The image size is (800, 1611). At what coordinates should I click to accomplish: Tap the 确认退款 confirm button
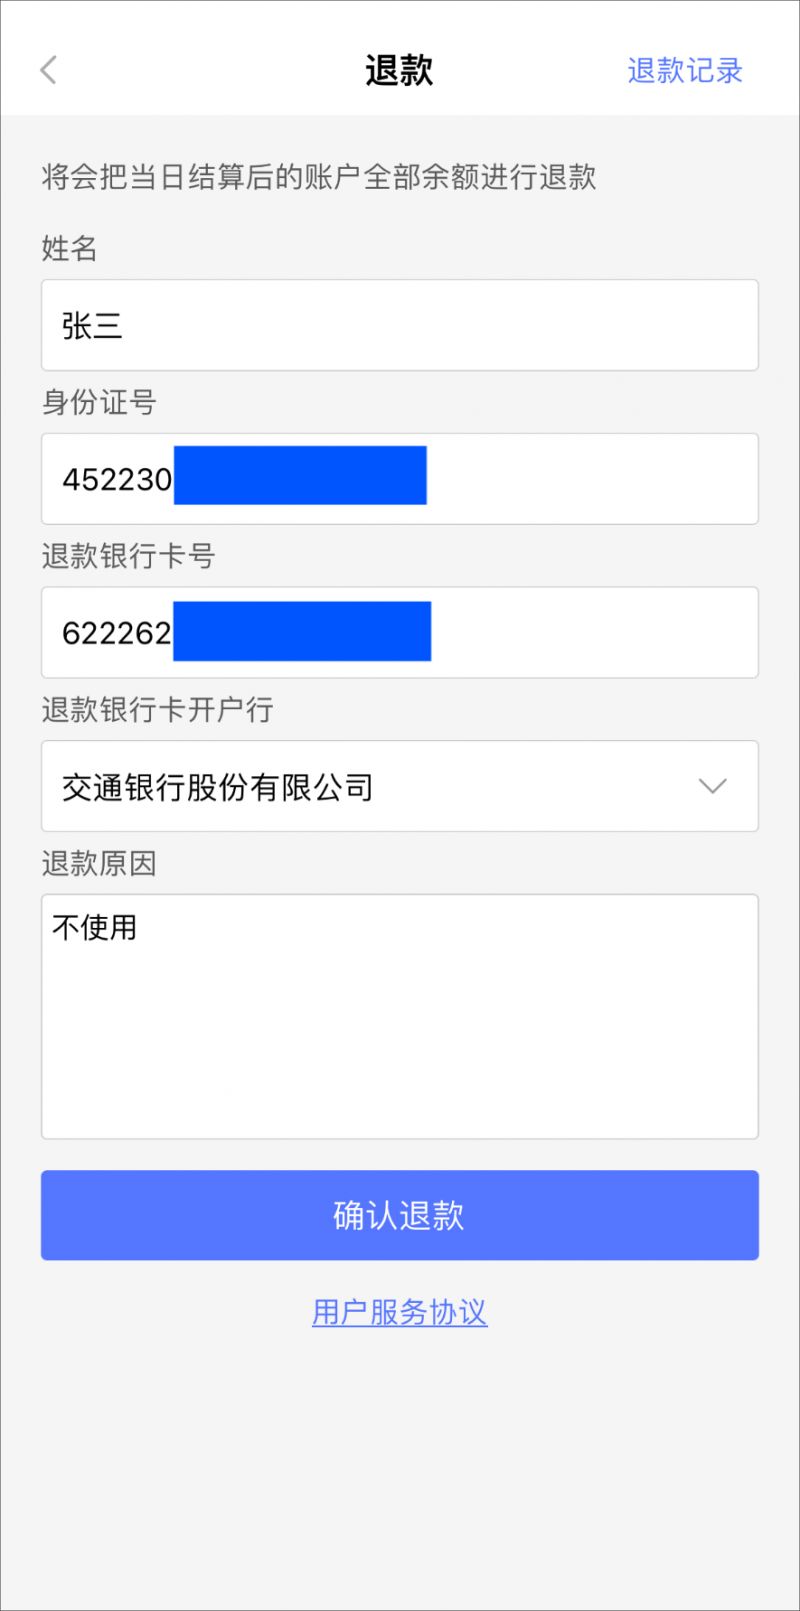(400, 1215)
